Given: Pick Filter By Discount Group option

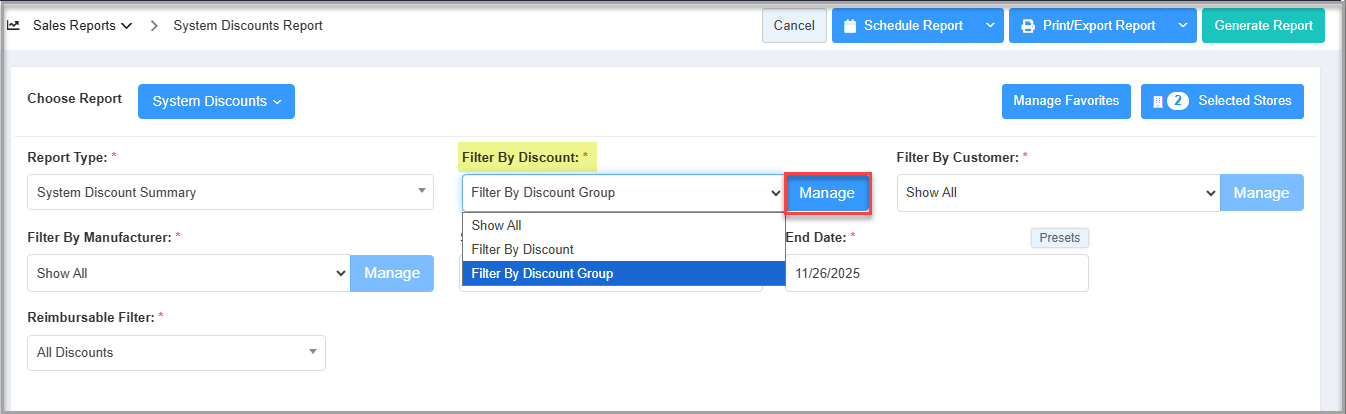Looking at the screenshot, I should [x=542, y=273].
